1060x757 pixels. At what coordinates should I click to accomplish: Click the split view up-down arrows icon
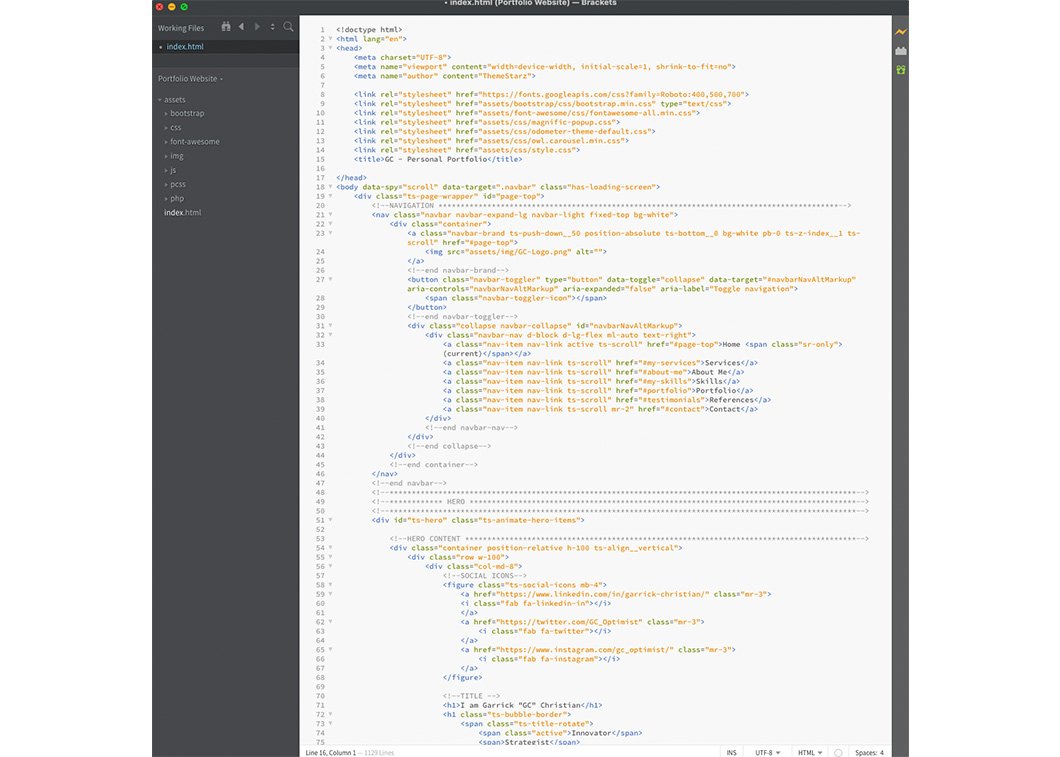[x=272, y=27]
